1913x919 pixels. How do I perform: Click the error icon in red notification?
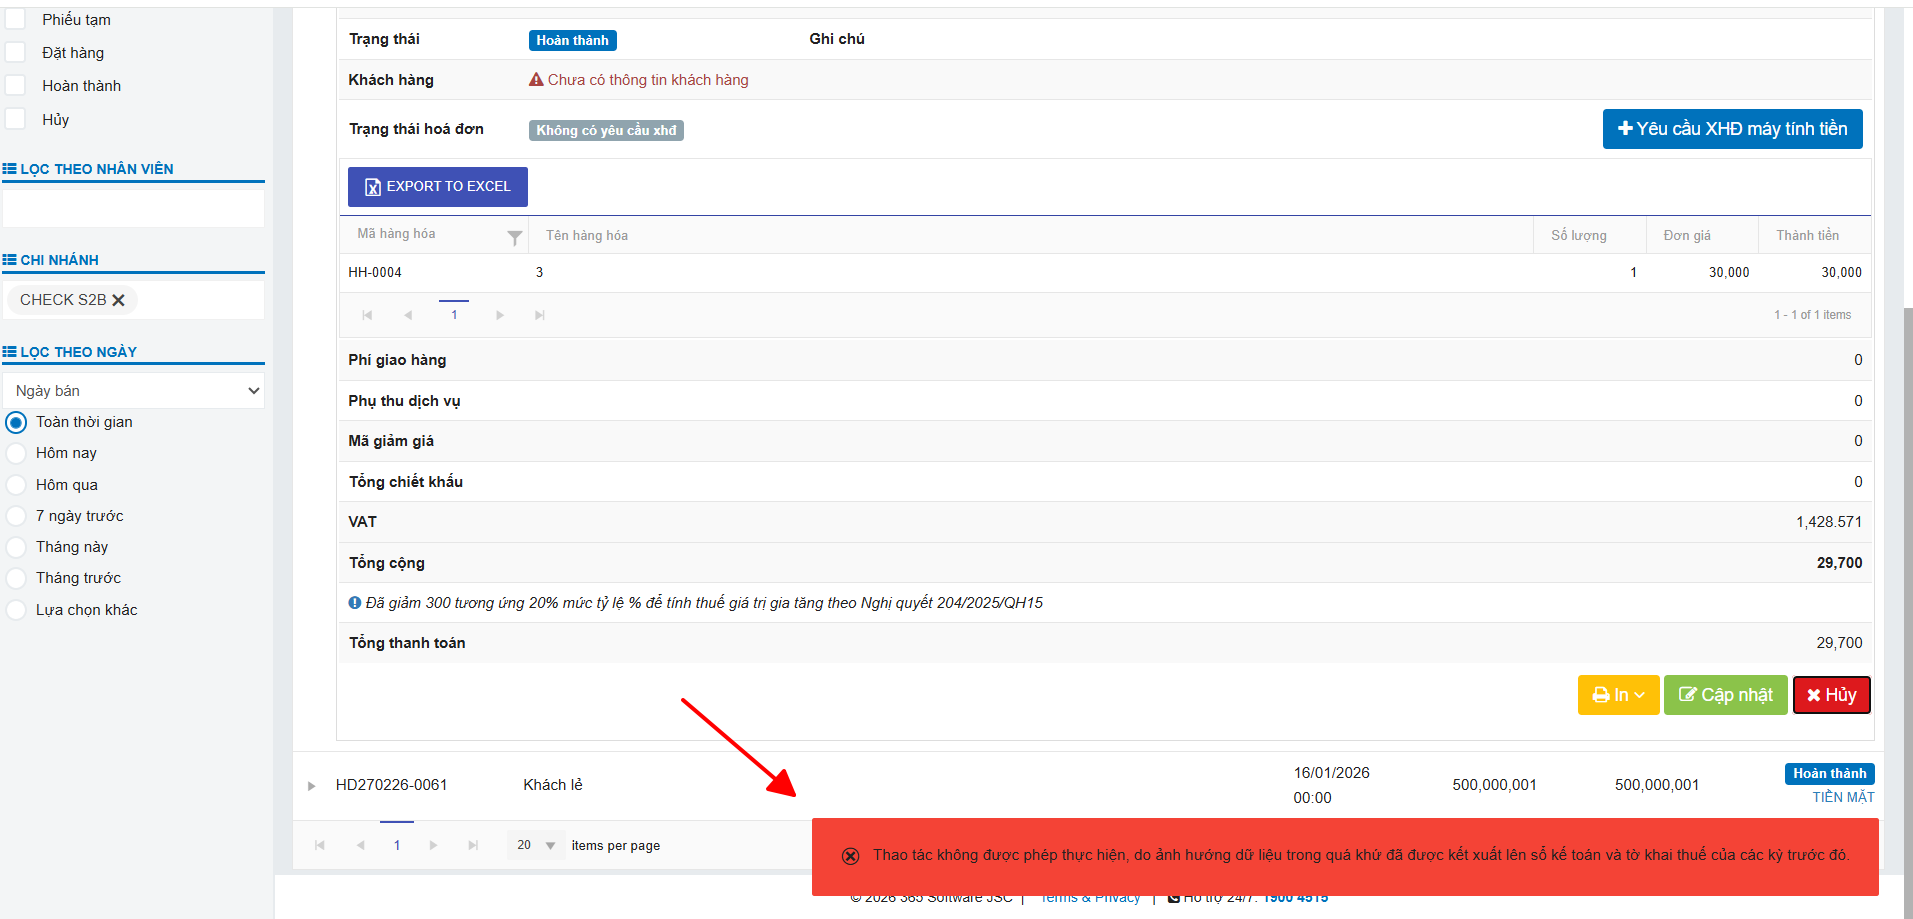tap(850, 856)
